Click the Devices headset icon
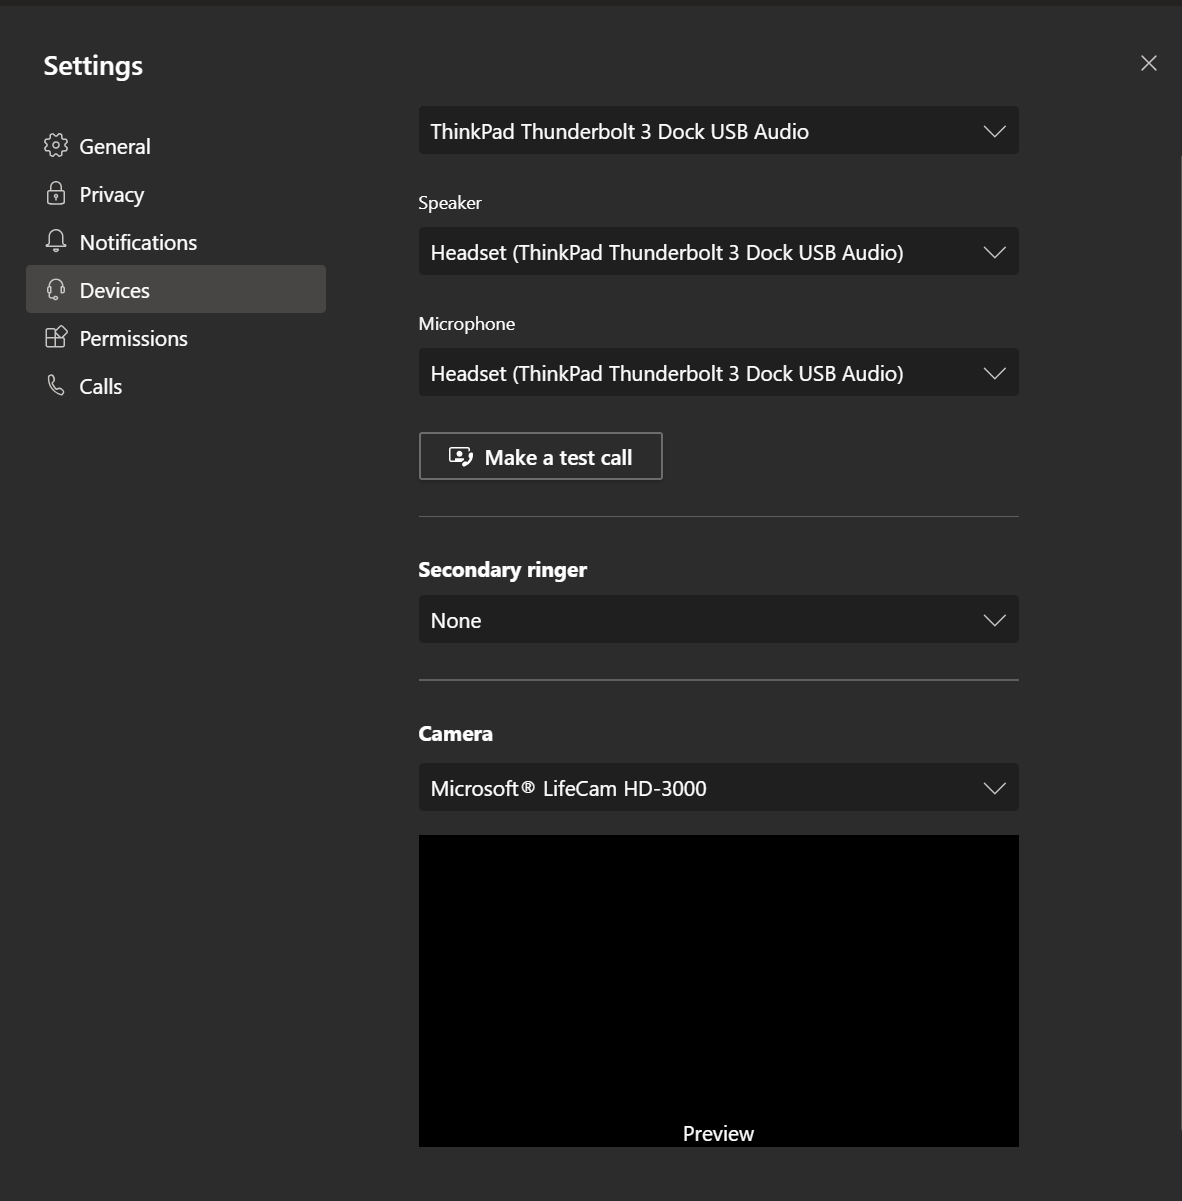Viewport: 1182px width, 1201px height. pos(56,290)
